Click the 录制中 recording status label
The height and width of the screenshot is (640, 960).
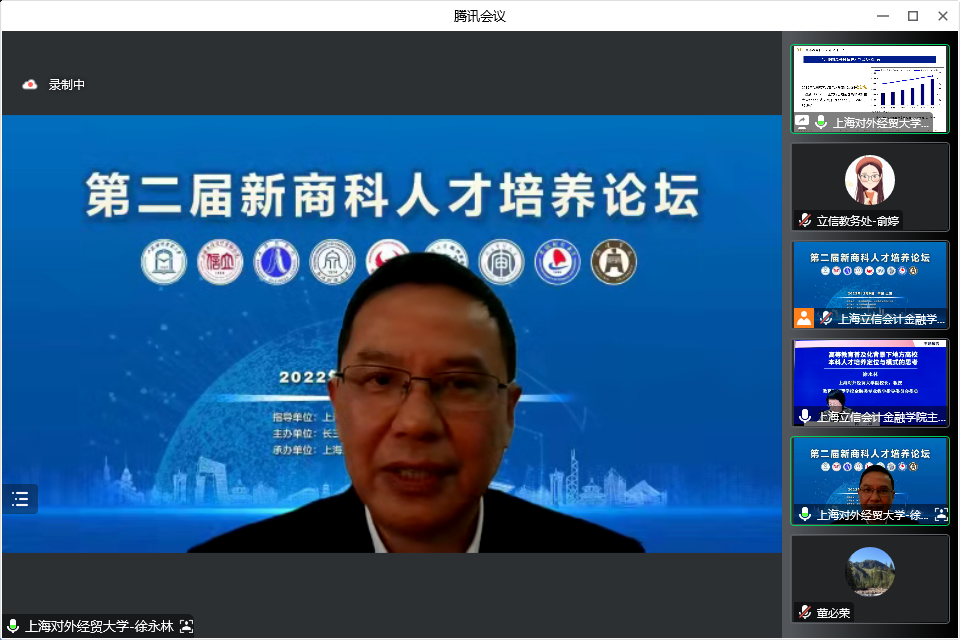click(67, 85)
